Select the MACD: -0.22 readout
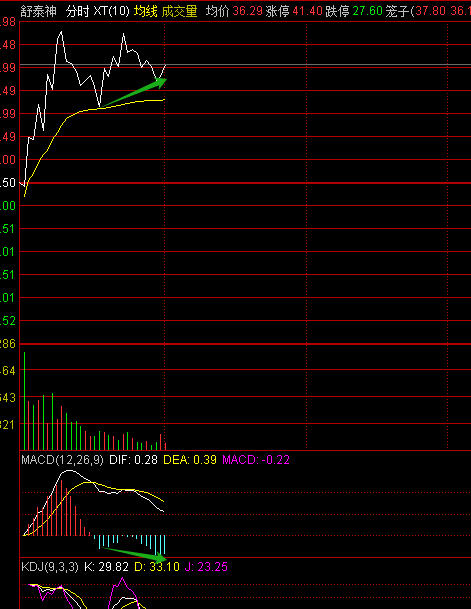The image size is (471, 609). point(256,460)
